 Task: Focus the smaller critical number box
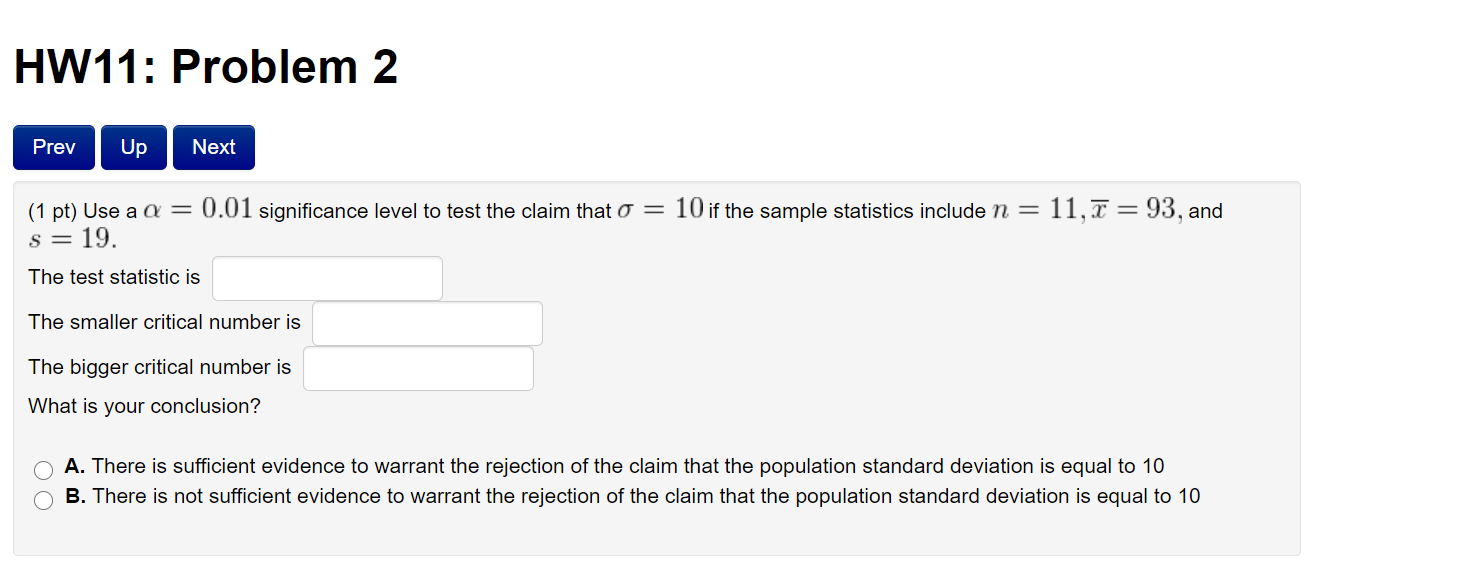coord(426,322)
